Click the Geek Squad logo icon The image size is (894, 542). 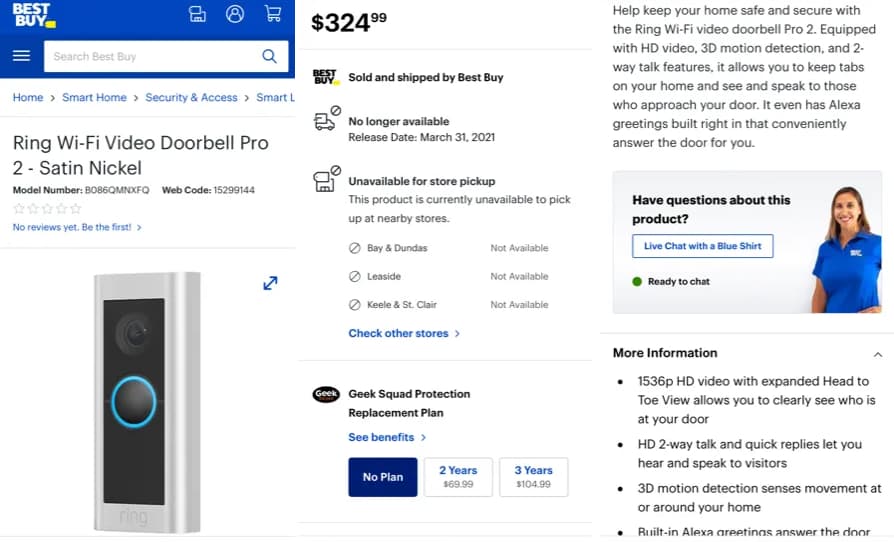pyautogui.click(x=326, y=395)
